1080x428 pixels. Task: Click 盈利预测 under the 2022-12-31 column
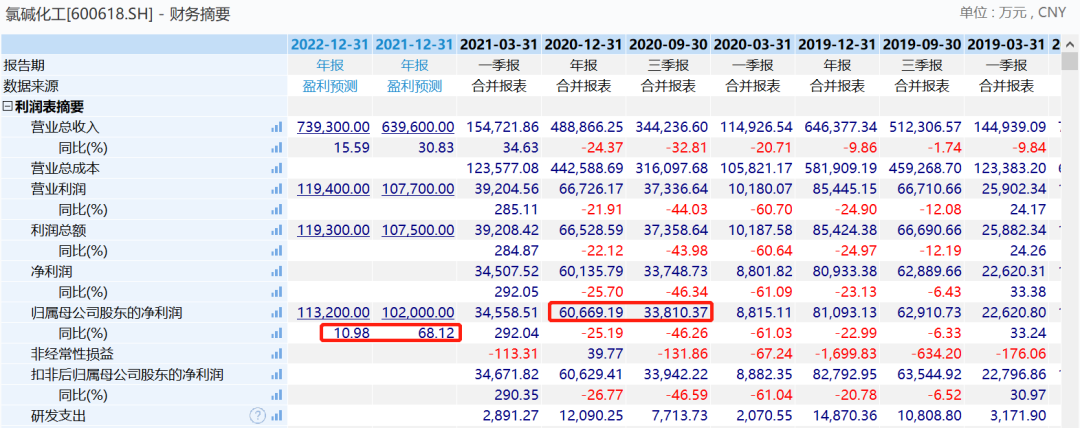[331, 86]
